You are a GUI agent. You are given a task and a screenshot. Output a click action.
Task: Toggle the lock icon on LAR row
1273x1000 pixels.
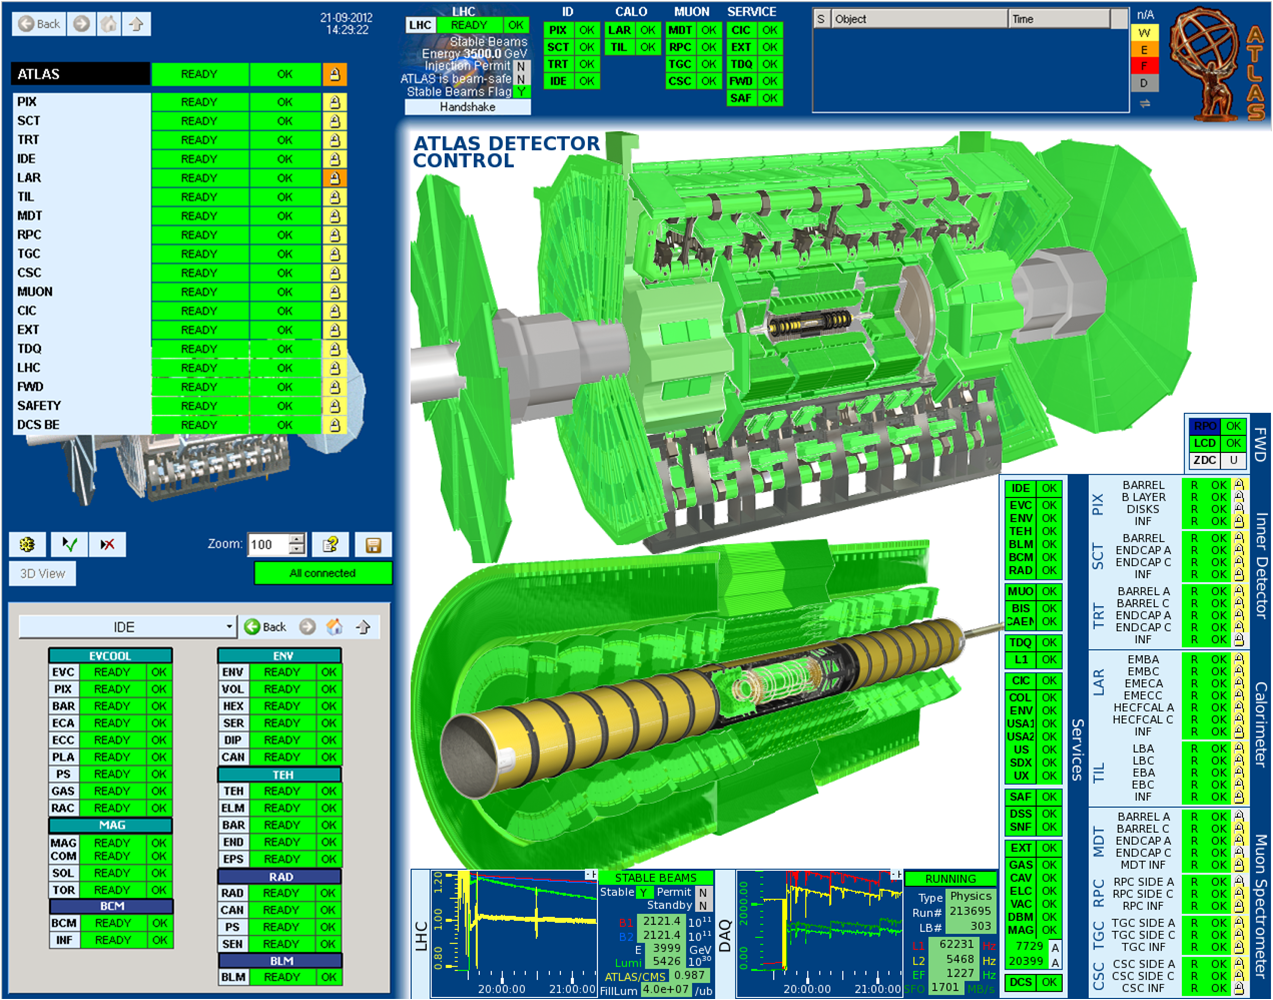click(334, 178)
